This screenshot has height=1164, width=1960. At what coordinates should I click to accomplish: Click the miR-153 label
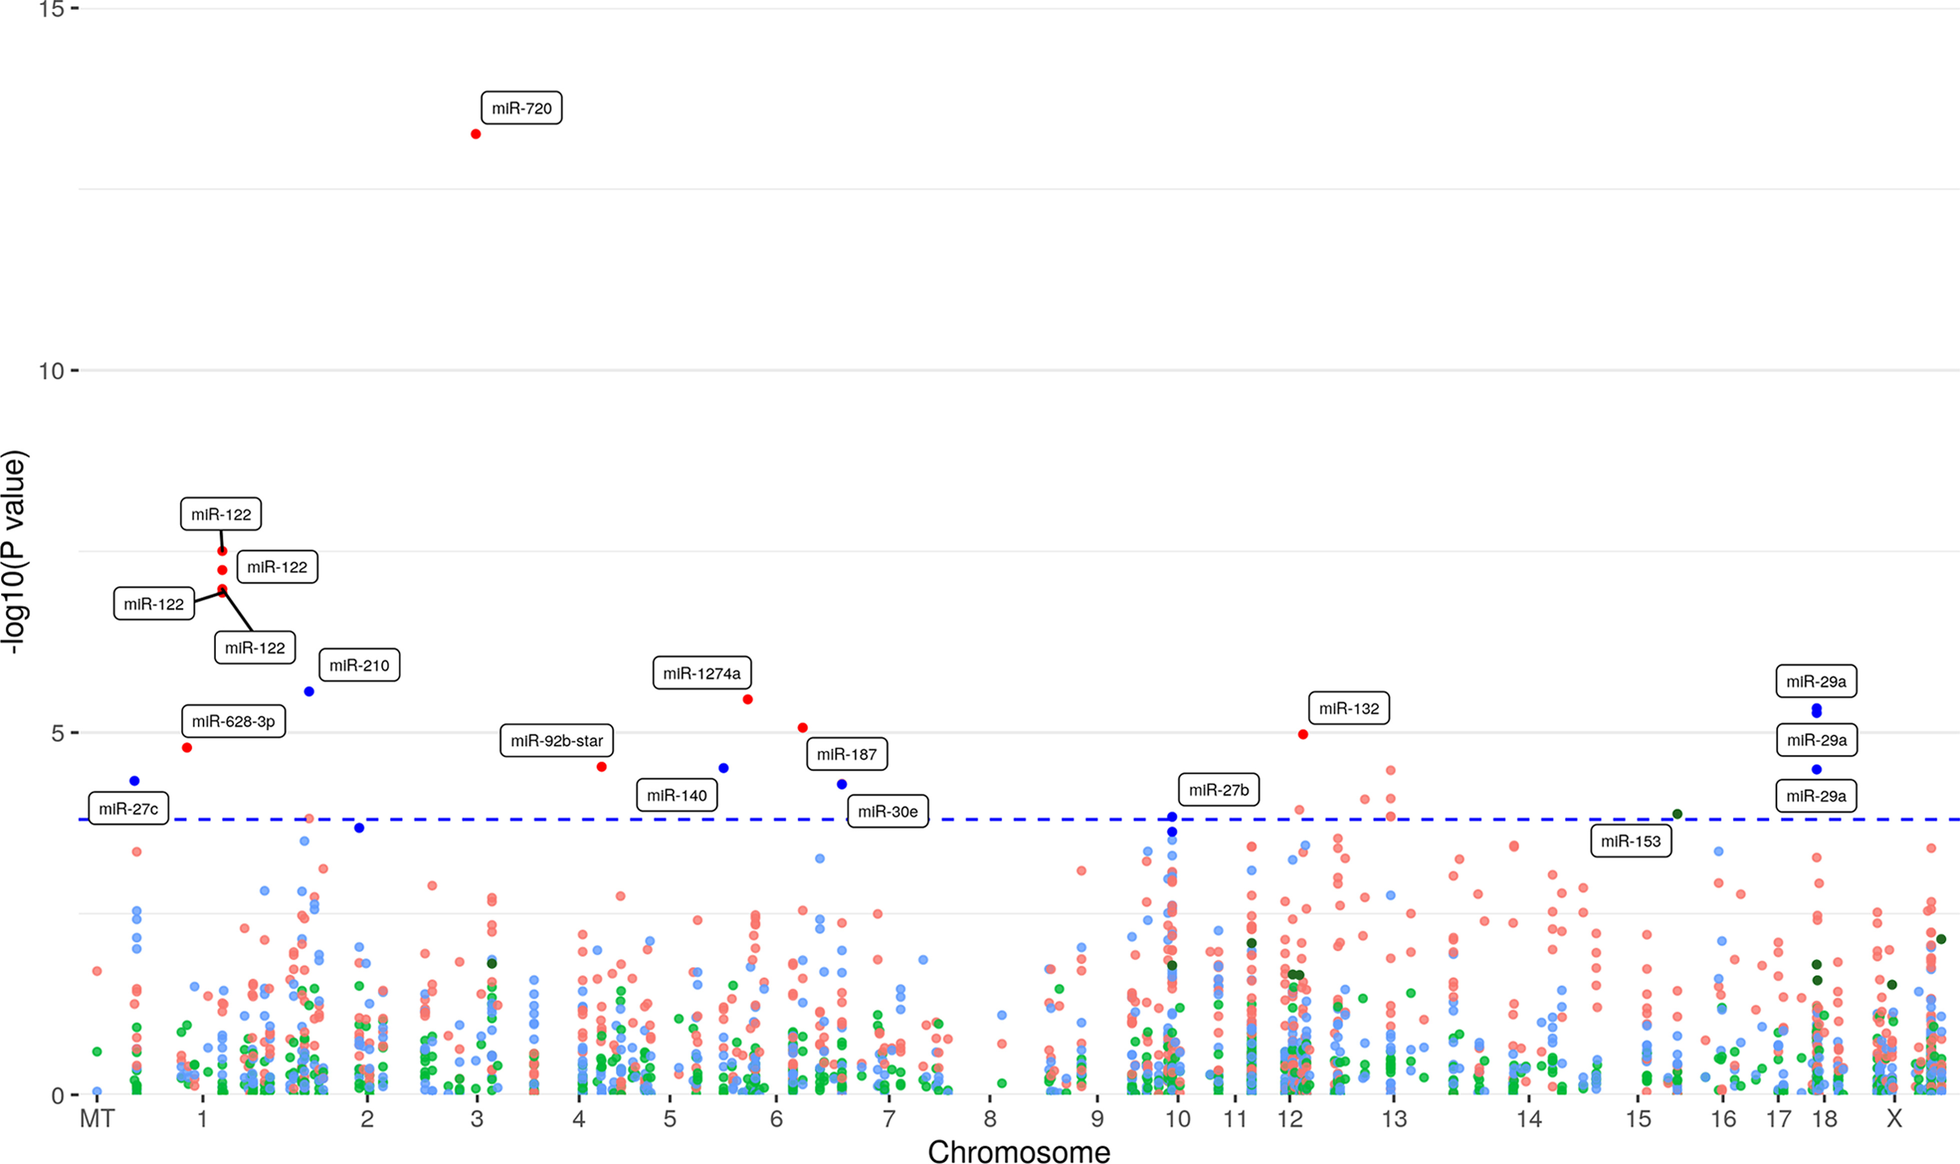point(1631,841)
